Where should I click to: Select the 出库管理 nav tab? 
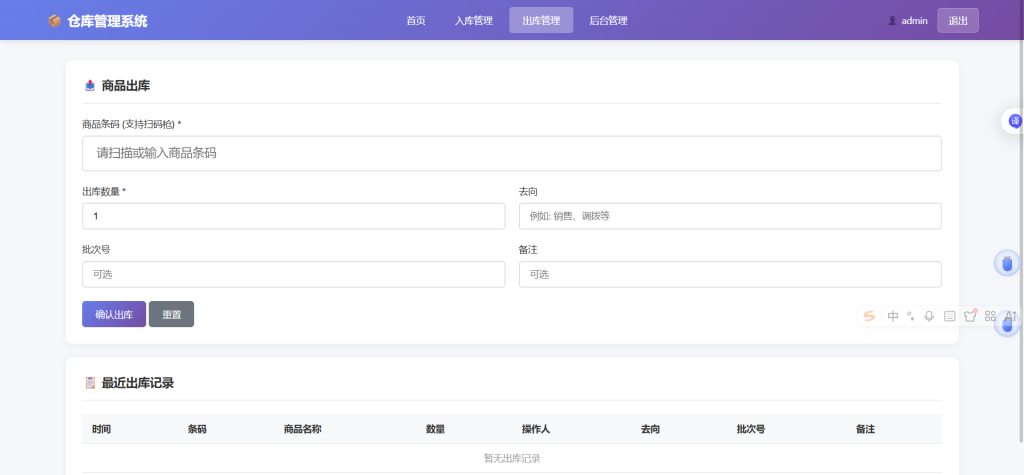coord(541,20)
